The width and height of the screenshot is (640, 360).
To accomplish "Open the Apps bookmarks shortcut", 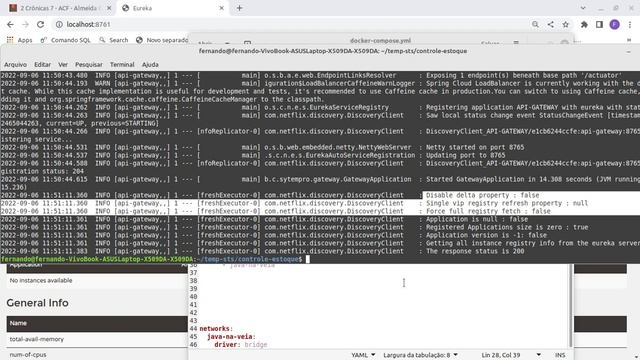I will tap(19, 40).
